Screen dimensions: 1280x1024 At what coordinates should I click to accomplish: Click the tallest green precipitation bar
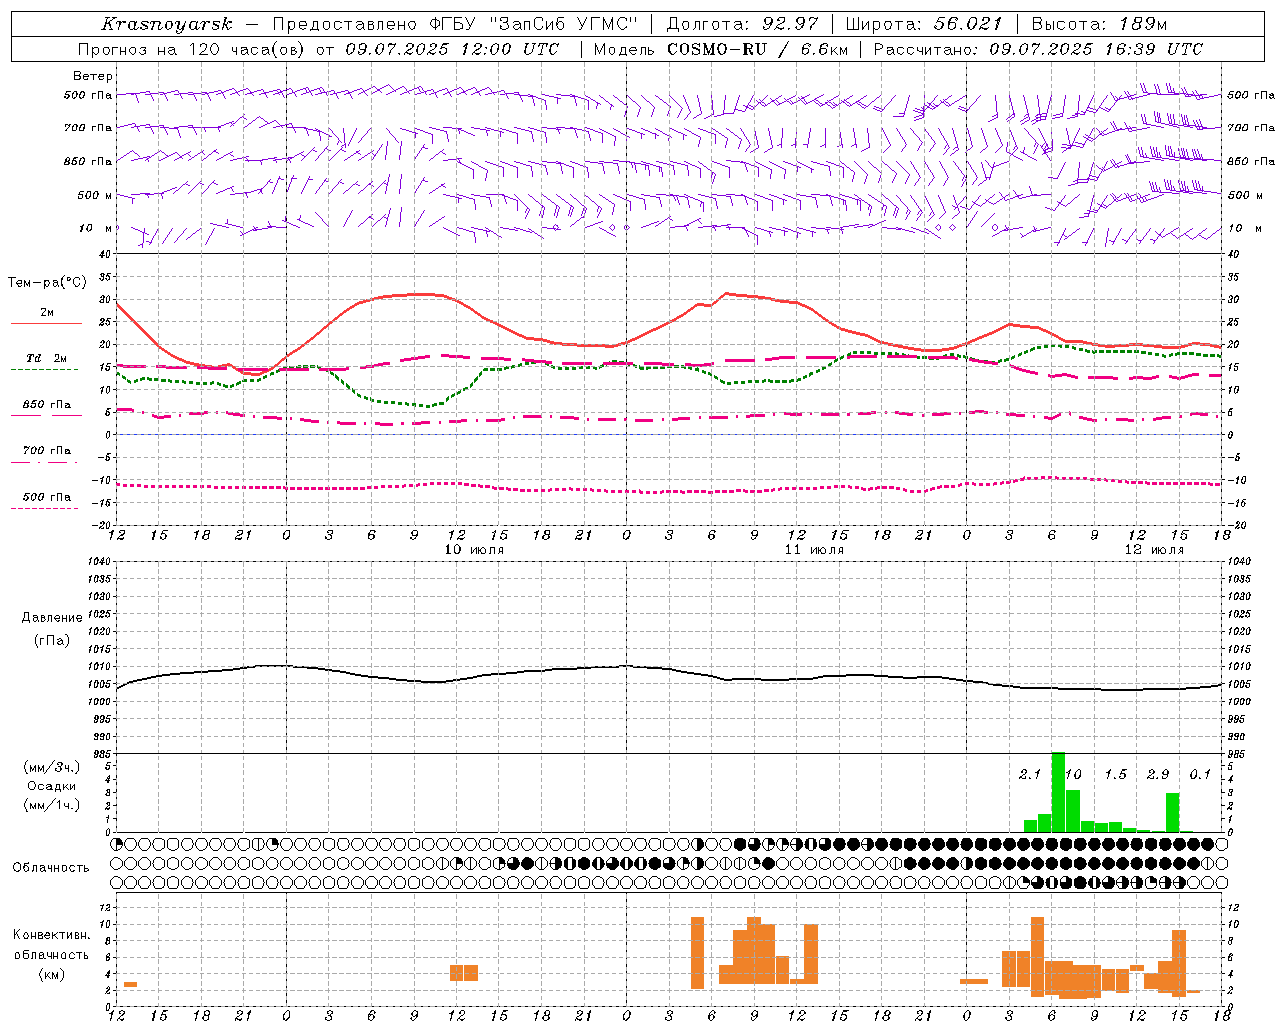1058,792
